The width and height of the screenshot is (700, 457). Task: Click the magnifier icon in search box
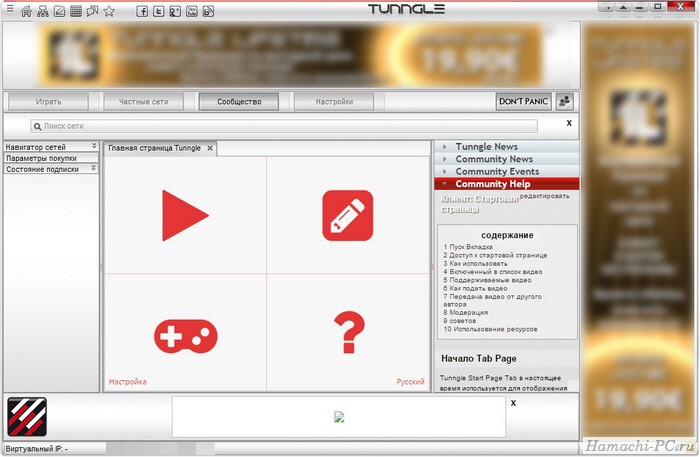click(x=38, y=126)
